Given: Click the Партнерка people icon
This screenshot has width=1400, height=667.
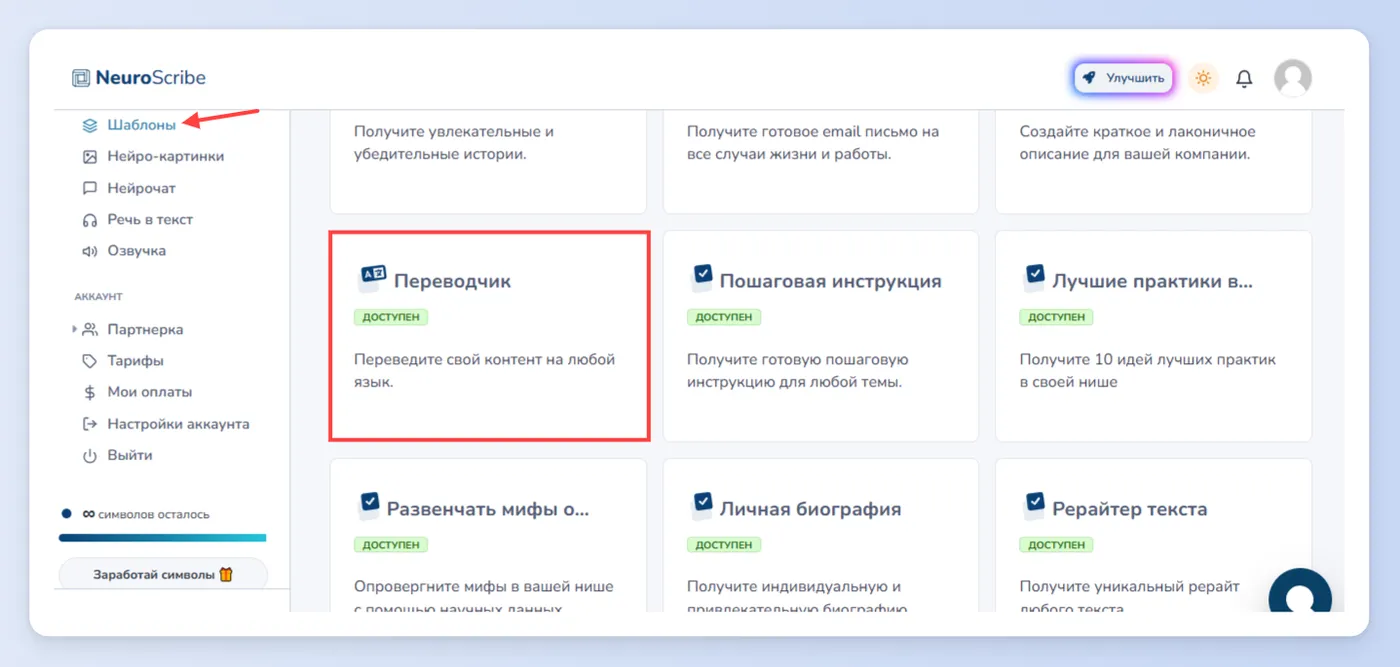Looking at the screenshot, I should (x=90, y=329).
